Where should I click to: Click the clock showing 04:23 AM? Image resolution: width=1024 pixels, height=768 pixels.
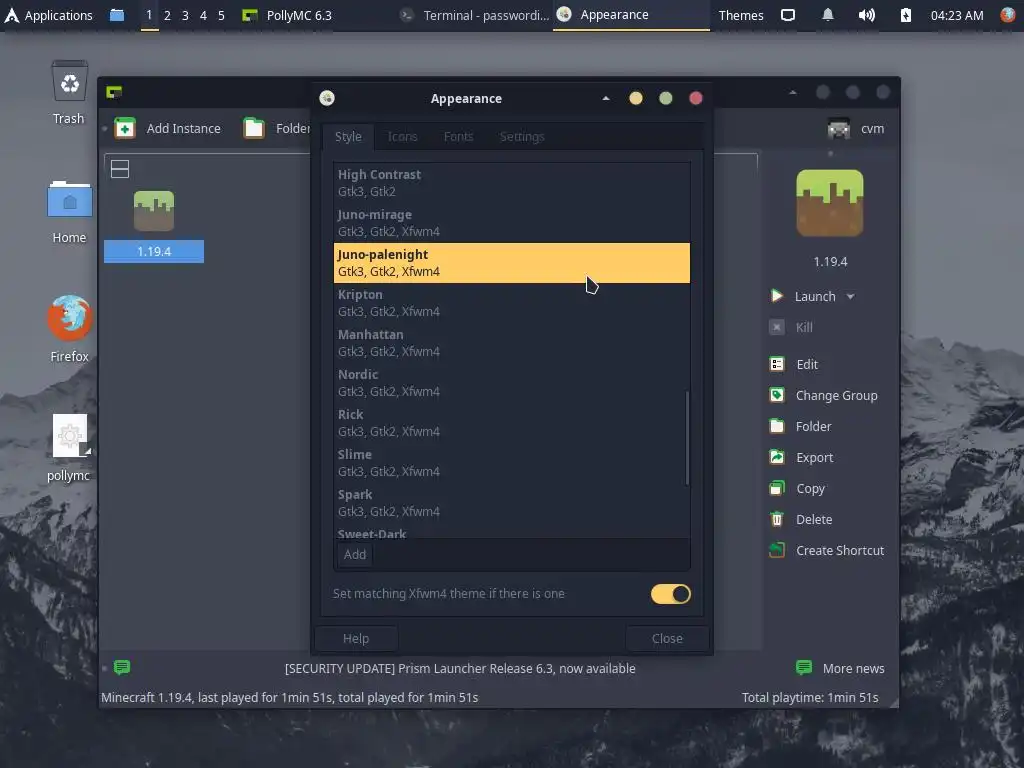(x=957, y=15)
